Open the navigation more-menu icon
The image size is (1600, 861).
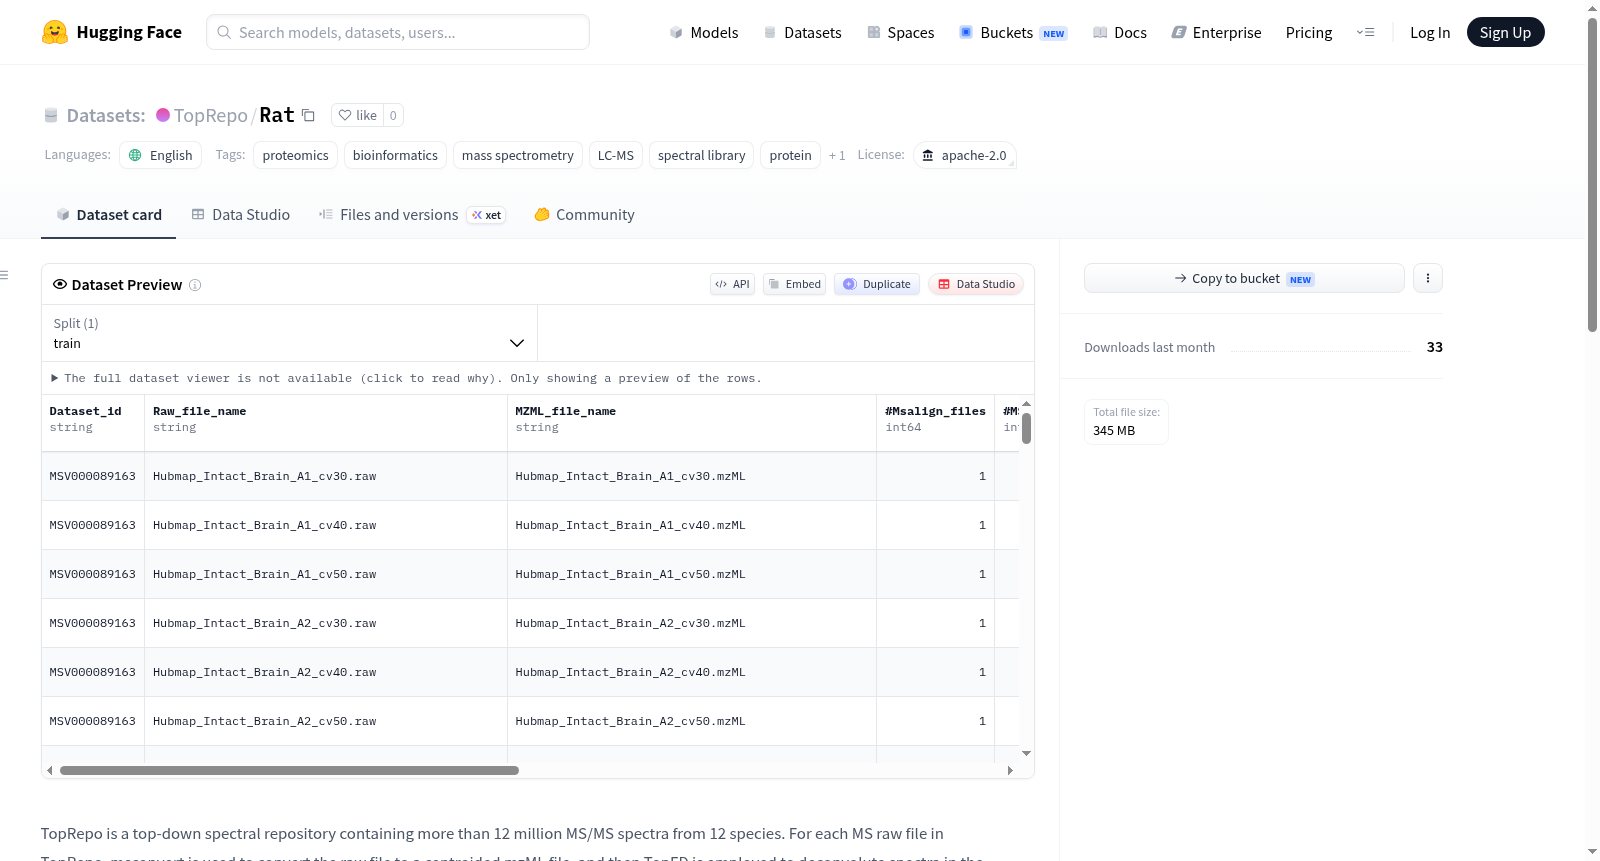[x=1365, y=32]
